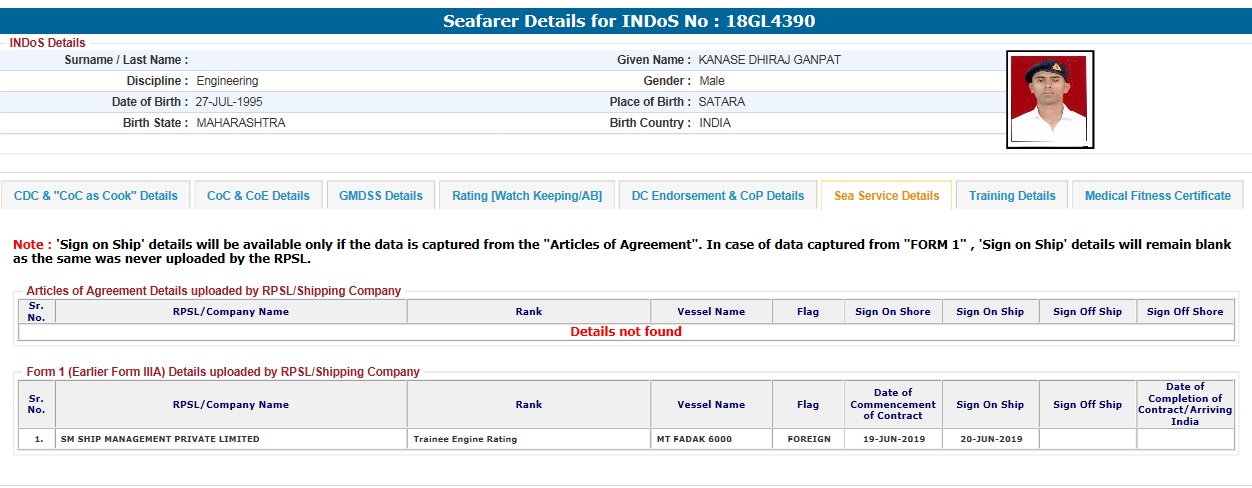This screenshot has height=488, width=1252.
Task: Click the Given Name value KANASE DHIRAJ GANPAT
Action: (x=769, y=60)
